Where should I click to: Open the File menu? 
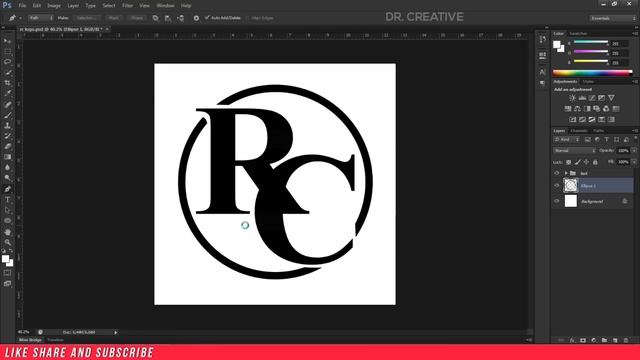point(22,6)
